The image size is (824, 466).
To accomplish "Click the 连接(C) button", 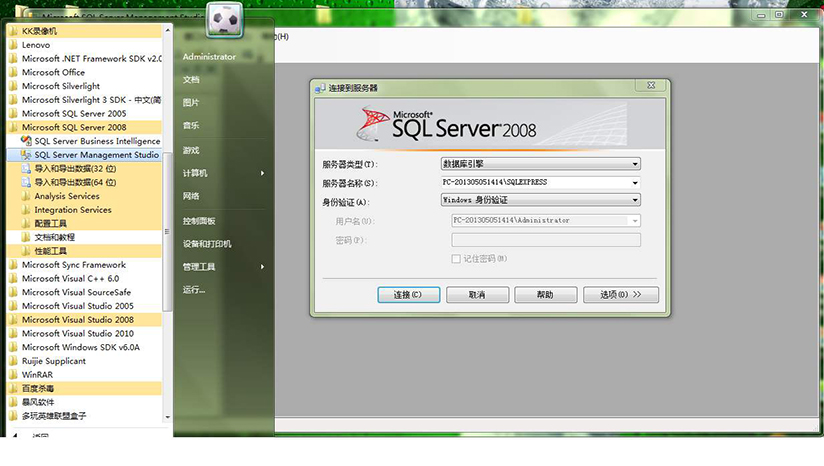I will click(x=408, y=295).
